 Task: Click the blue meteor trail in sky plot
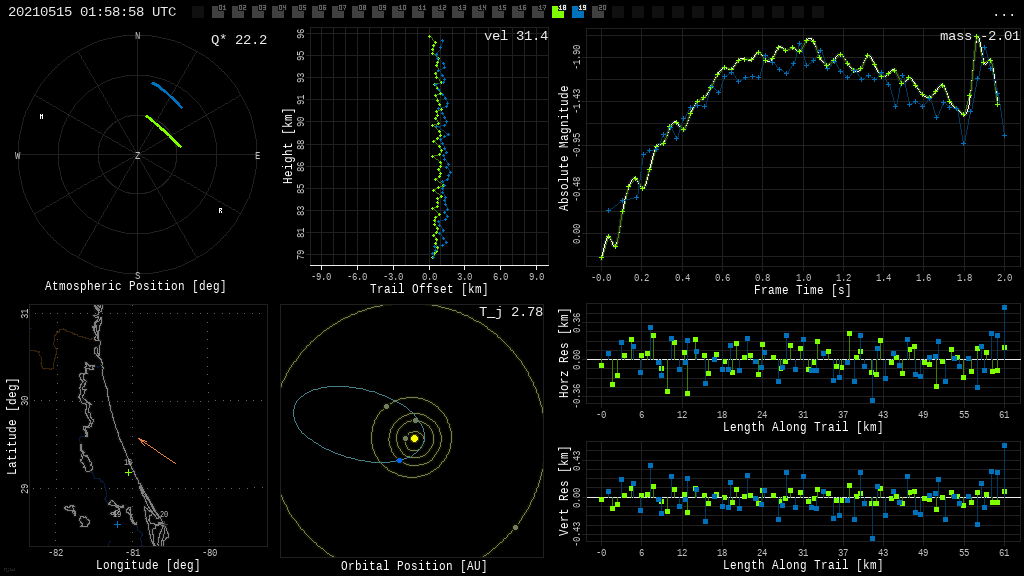click(167, 94)
